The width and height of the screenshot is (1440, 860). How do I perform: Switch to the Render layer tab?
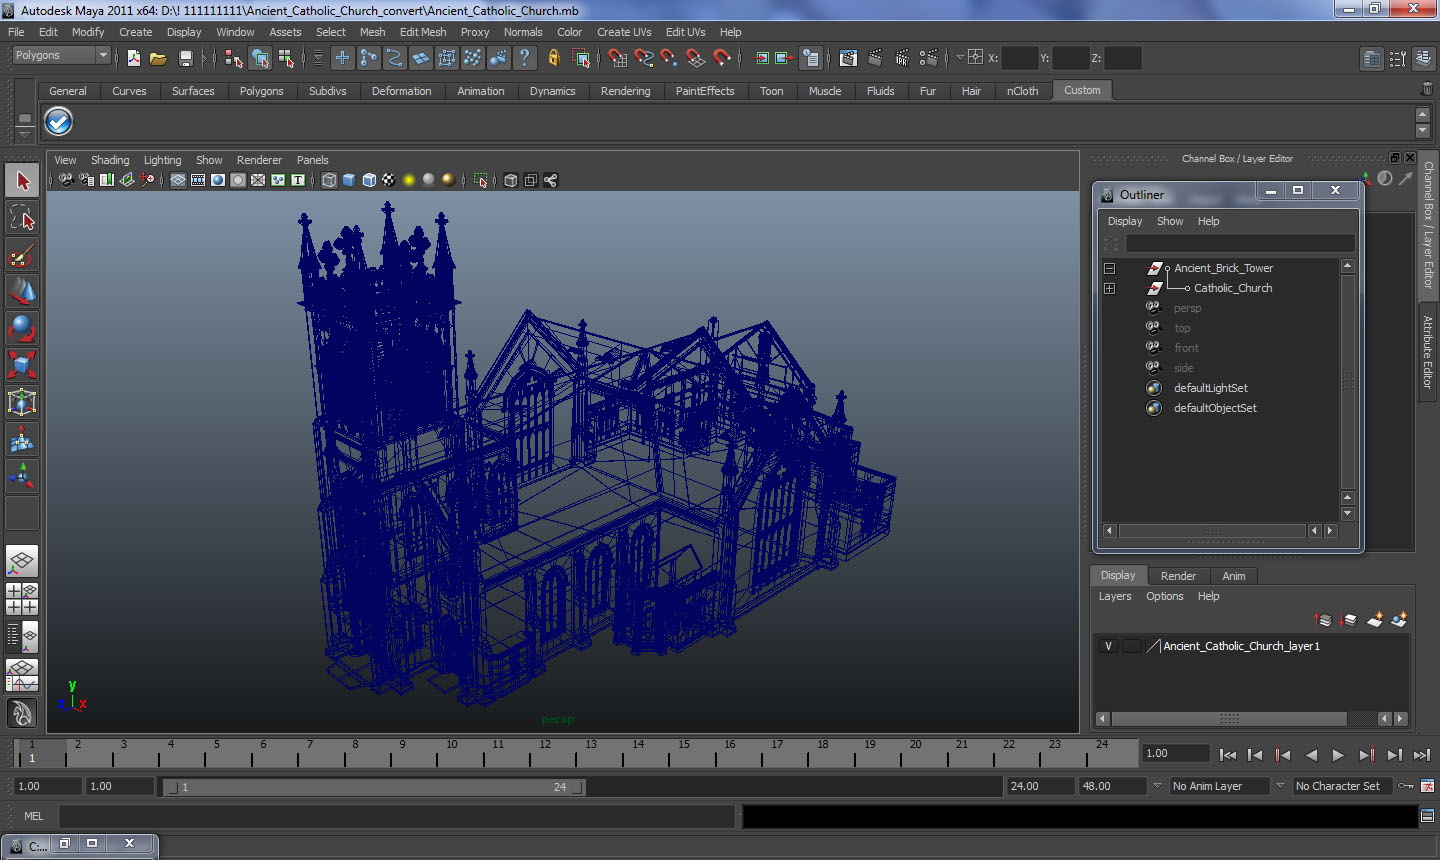[x=1177, y=576]
